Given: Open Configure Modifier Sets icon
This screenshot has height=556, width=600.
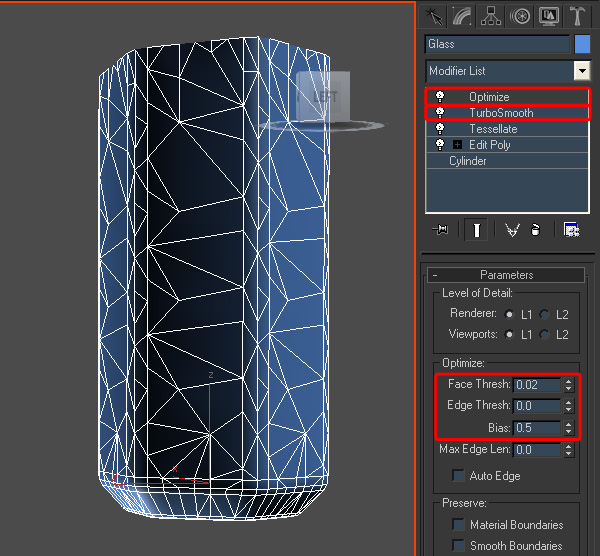Looking at the screenshot, I should point(572,230).
